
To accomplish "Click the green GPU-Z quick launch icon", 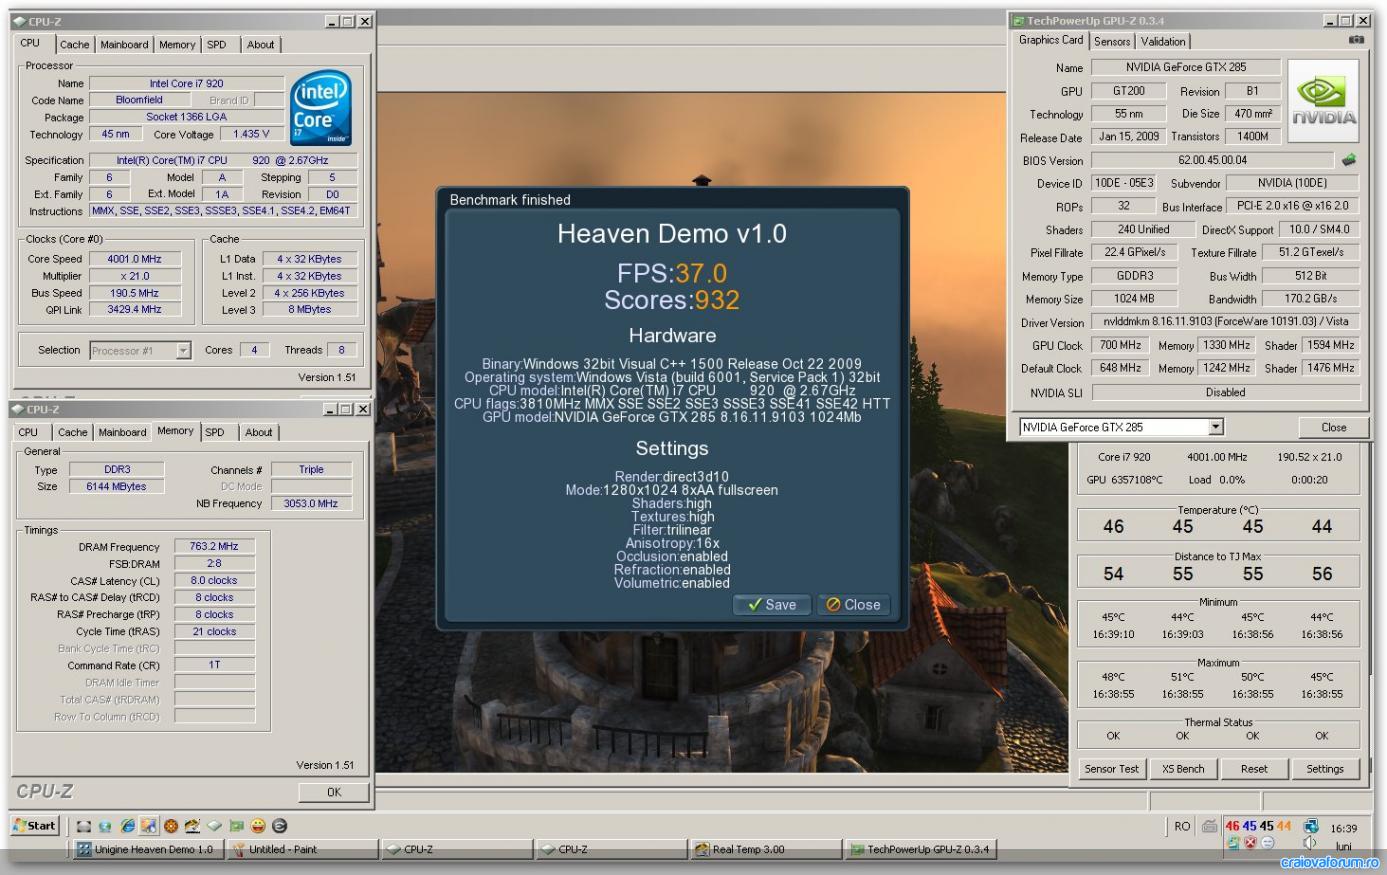I will [x=236, y=826].
